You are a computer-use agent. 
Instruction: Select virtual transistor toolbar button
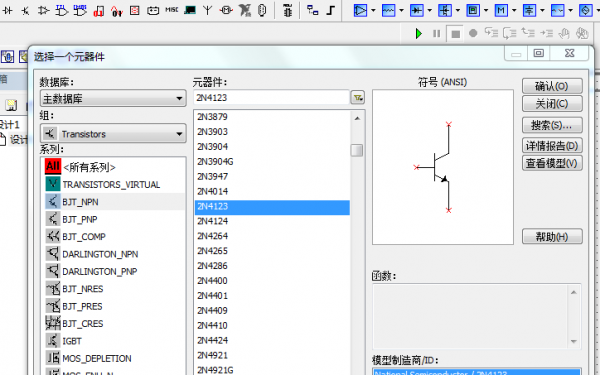pos(445,10)
